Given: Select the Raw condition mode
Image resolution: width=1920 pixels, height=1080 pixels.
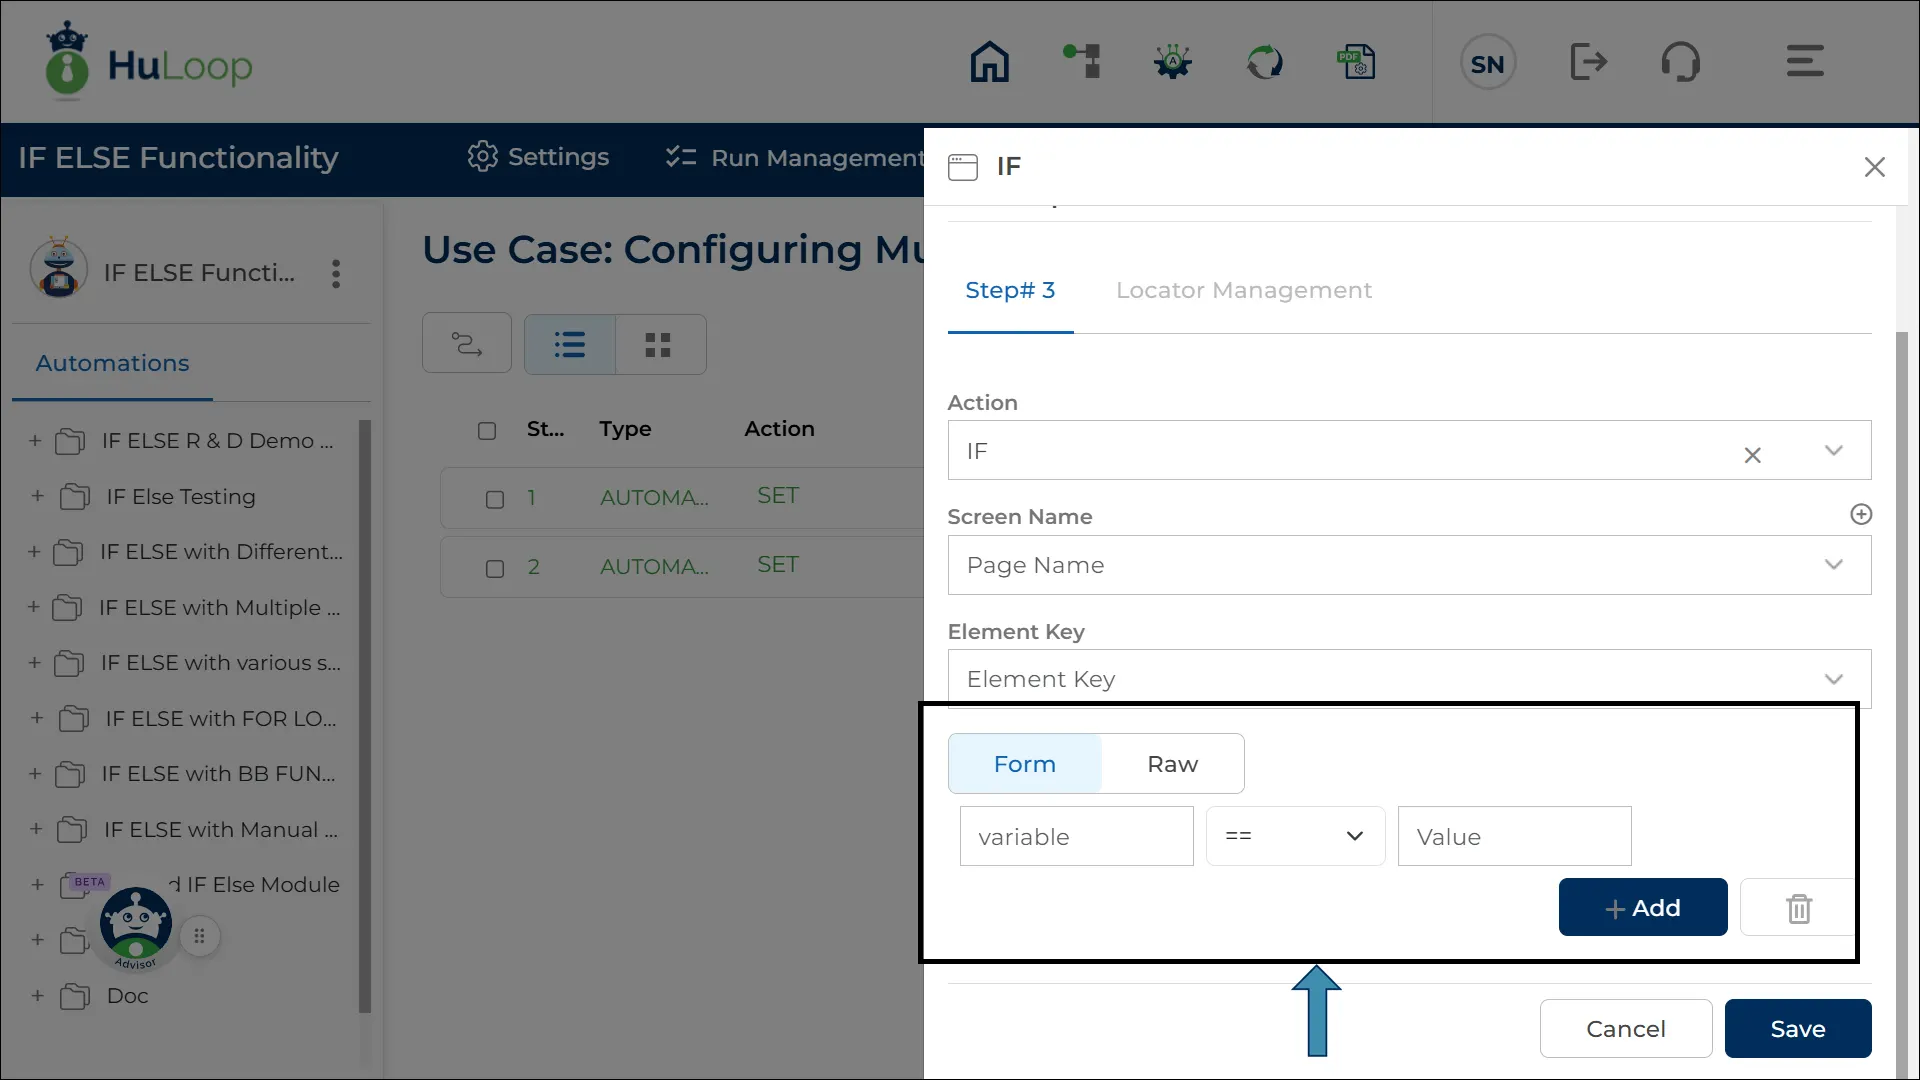Looking at the screenshot, I should point(1172,764).
